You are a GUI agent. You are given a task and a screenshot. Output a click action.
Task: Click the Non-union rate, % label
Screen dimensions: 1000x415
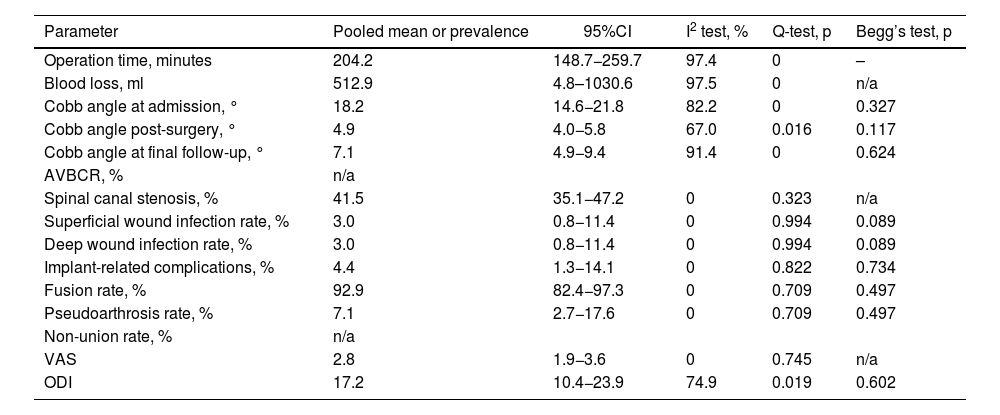pos(108,336)
